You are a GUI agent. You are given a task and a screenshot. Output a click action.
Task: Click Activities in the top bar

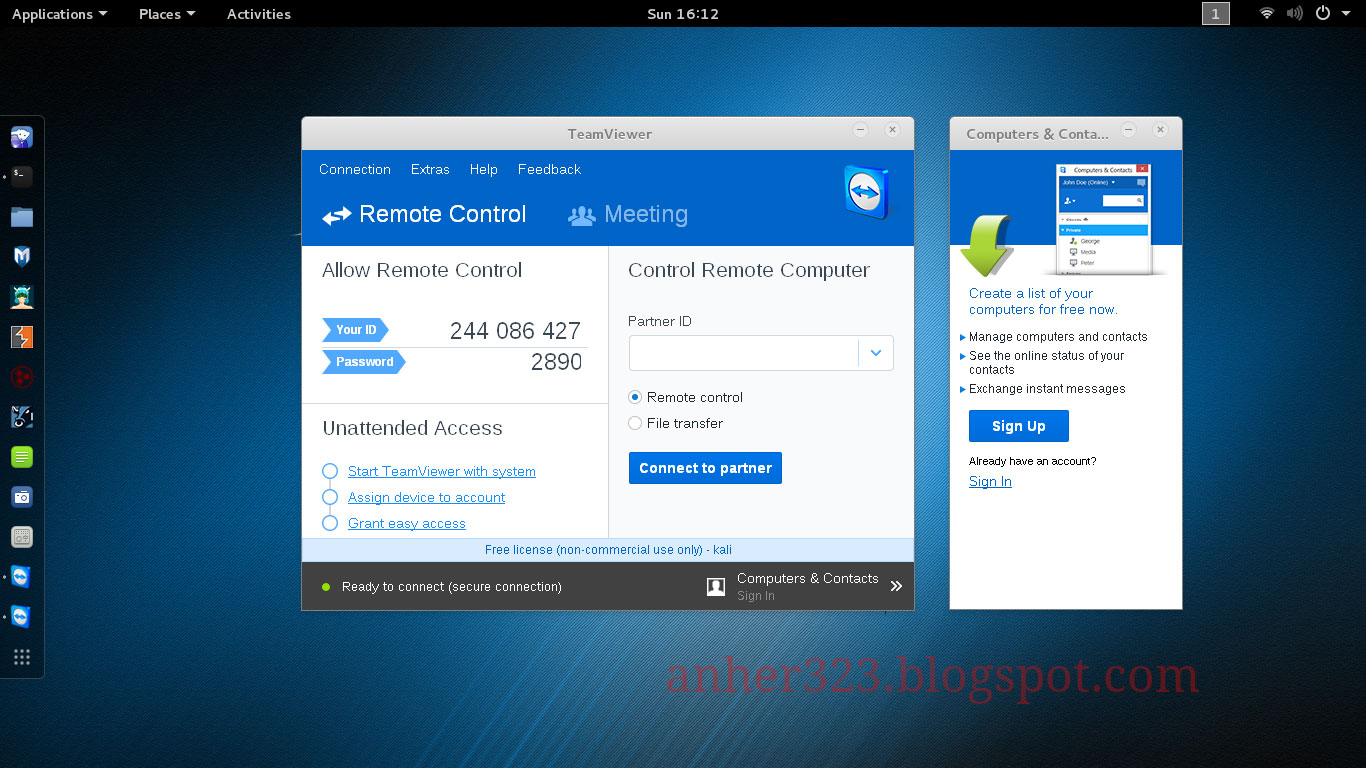point(259,14)
